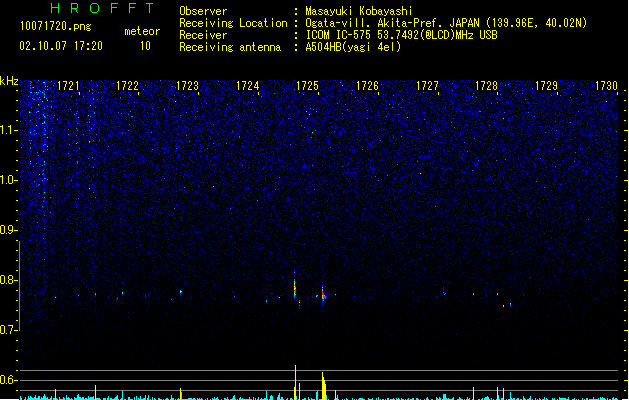
Task: Click the 1.0 kHz frequency axis label
Action: point(8,180)
